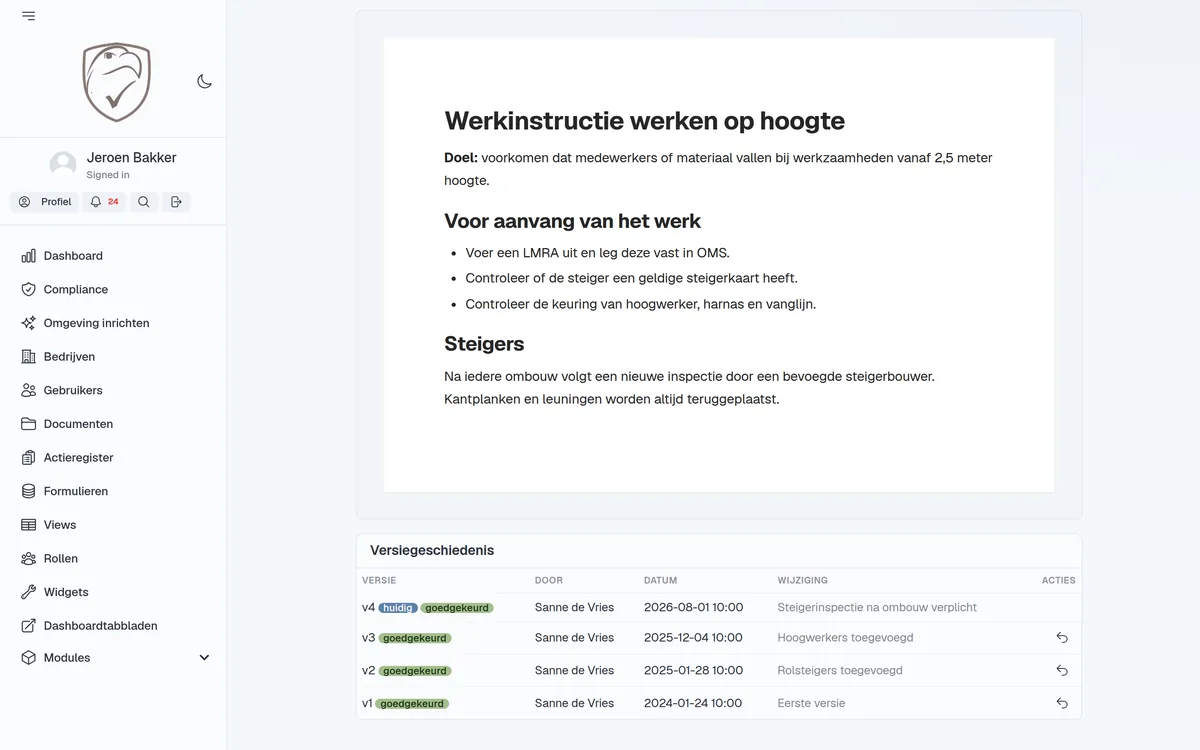
Task: Click date 2025-12-04 10:00
Action: click(693, 638)
